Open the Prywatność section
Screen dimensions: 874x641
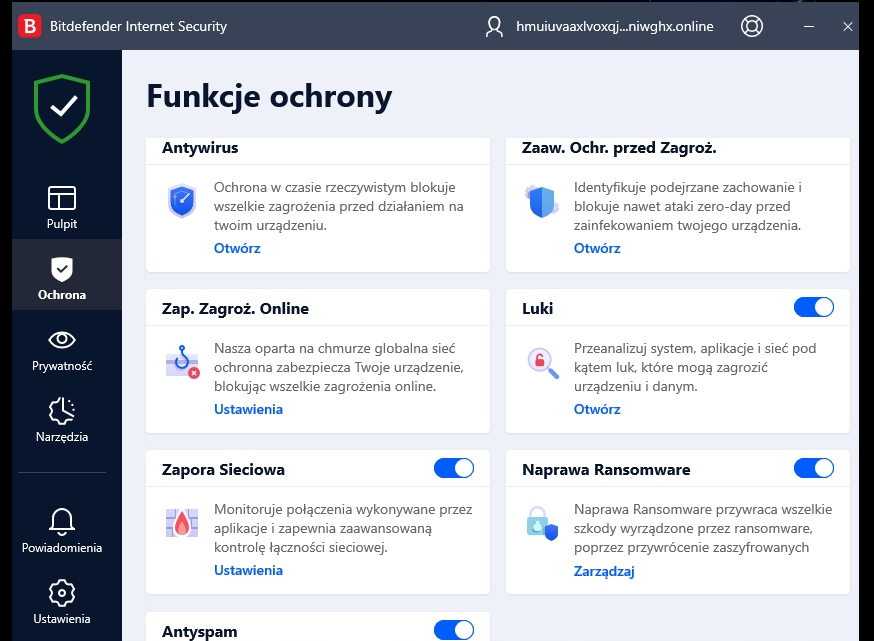click(x=62, y=351)
